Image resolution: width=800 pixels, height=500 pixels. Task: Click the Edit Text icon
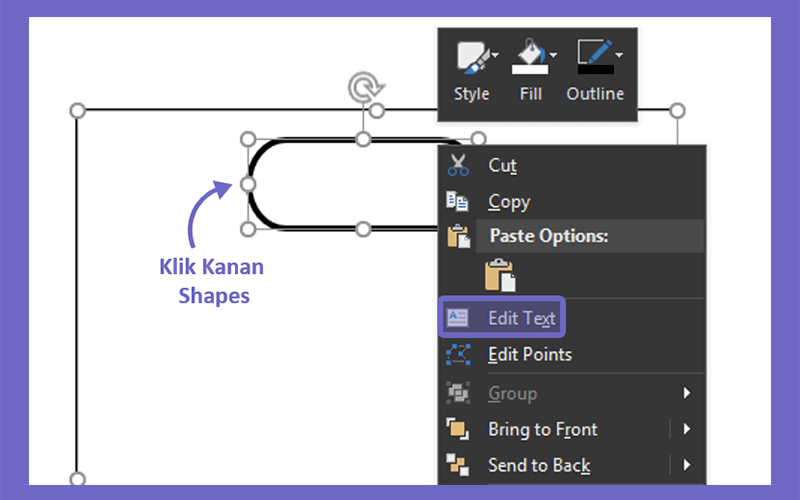[457, 318]
